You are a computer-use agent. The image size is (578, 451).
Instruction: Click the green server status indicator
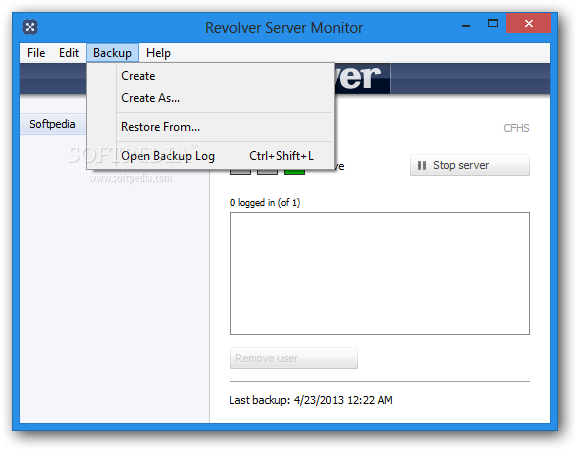click(x=294, y=171)
